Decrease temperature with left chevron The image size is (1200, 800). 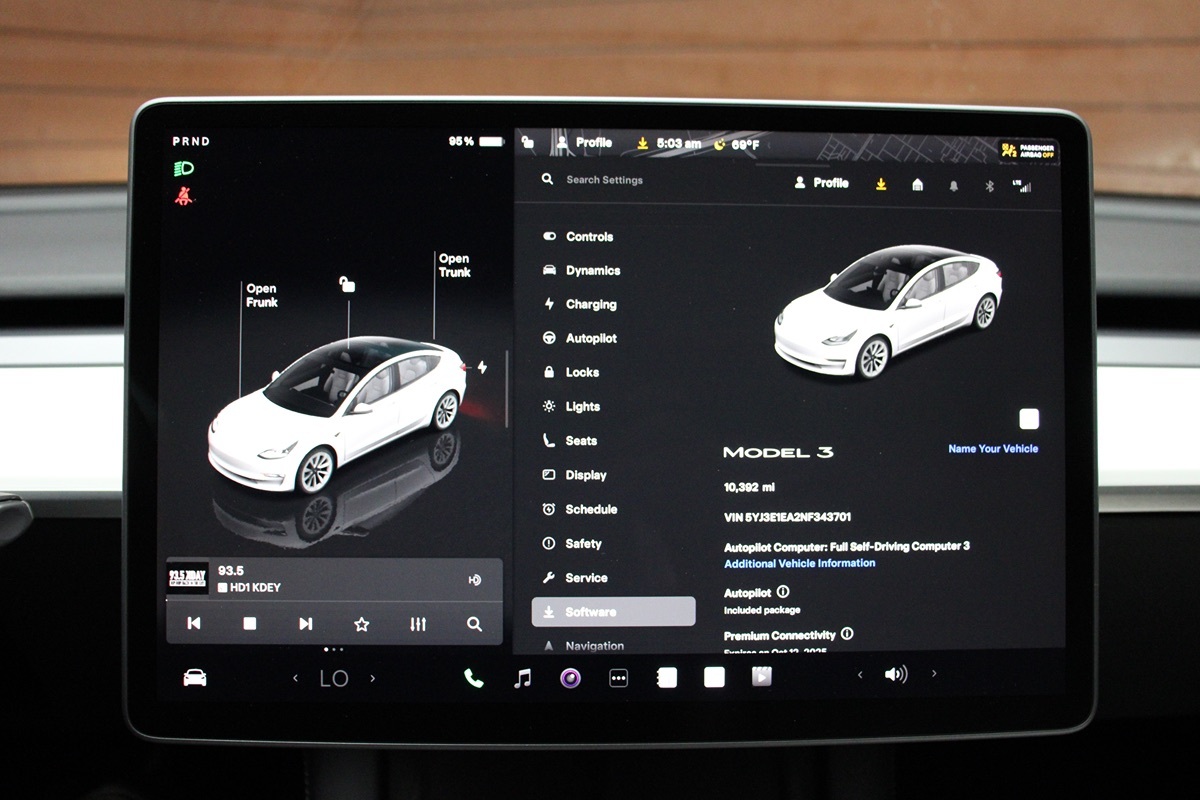[295, 678]
